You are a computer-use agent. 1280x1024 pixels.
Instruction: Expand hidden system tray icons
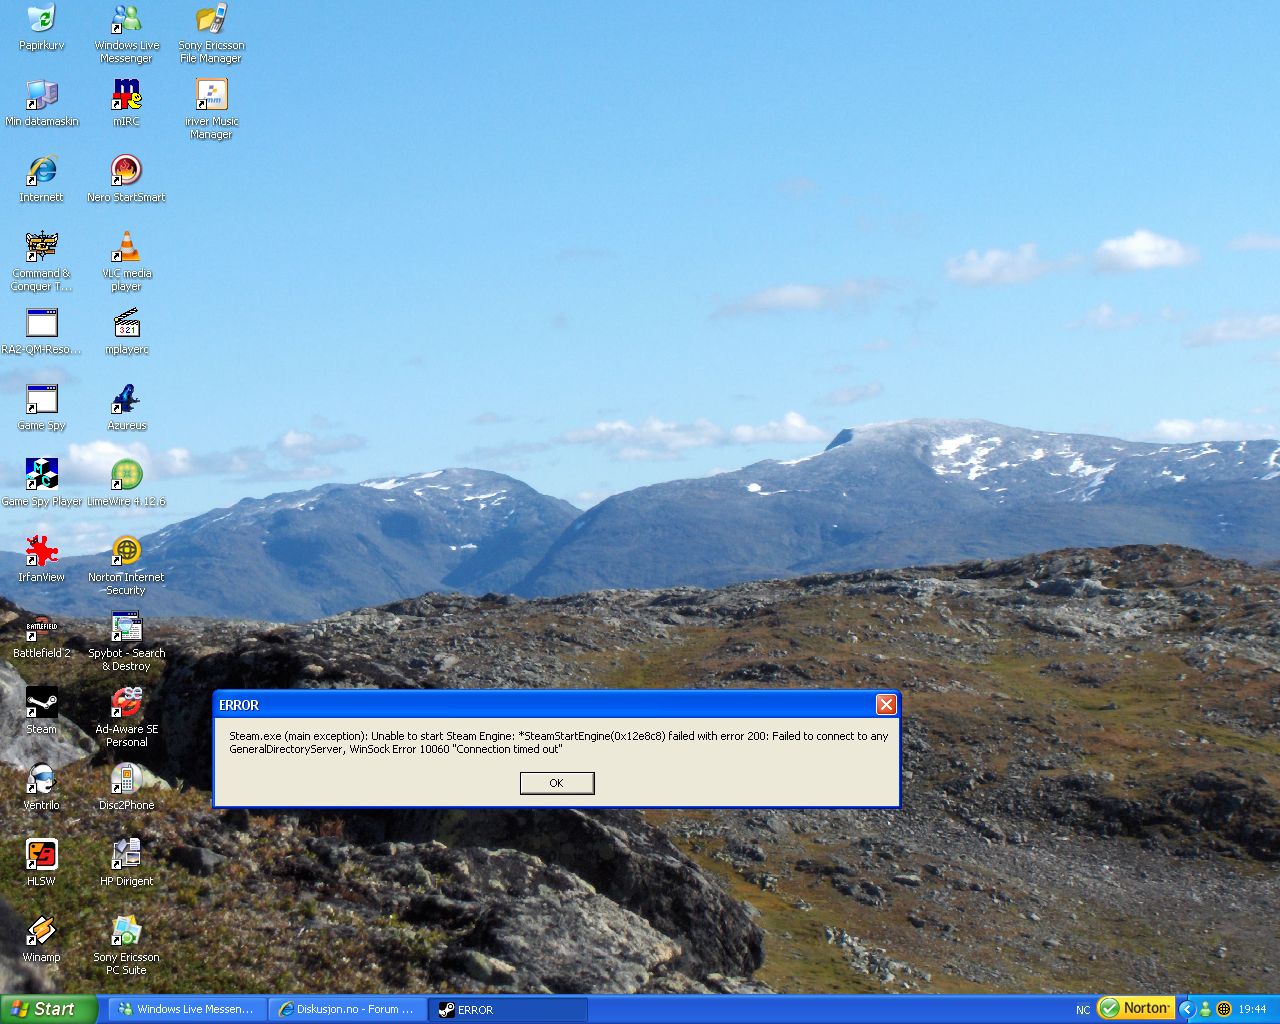pyautogui.click(x=1187, y=1009)
